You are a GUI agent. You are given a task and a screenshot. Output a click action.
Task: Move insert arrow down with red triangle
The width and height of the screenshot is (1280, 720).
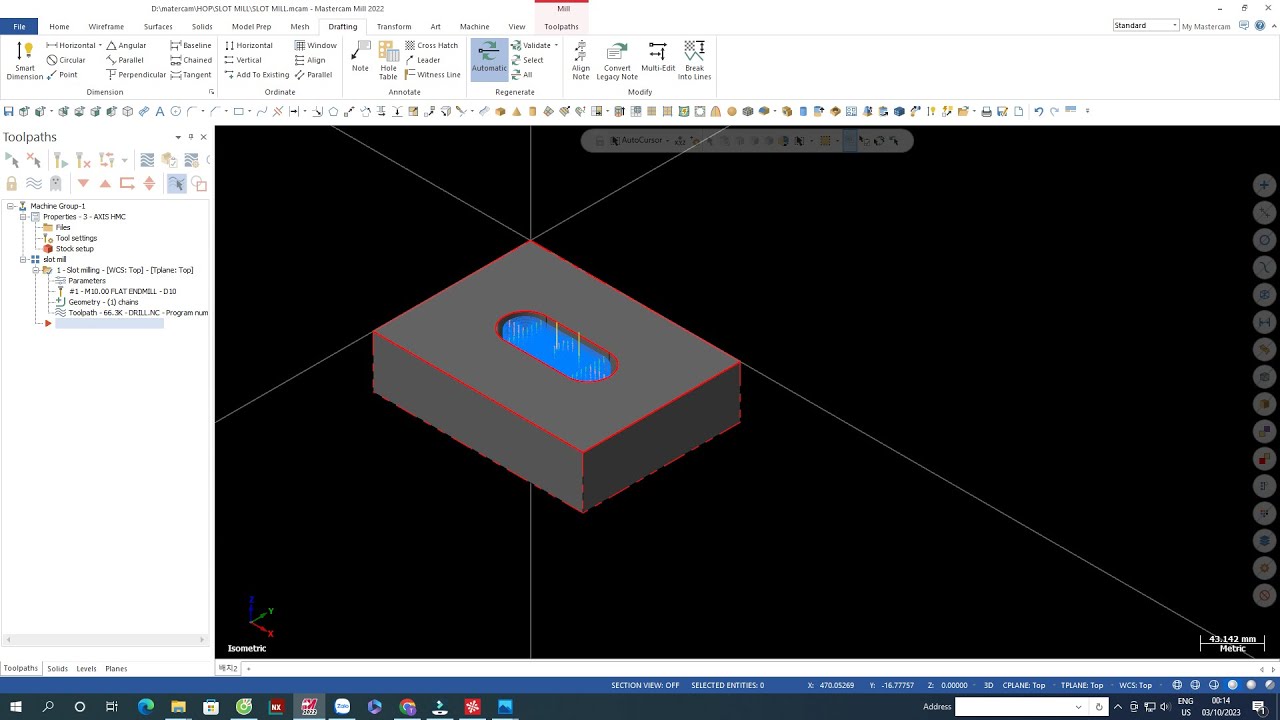click(x=83, y=183)
